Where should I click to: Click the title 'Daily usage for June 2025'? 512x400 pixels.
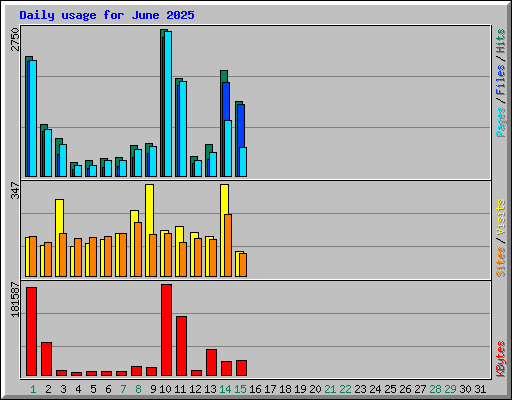pos(107,15)
